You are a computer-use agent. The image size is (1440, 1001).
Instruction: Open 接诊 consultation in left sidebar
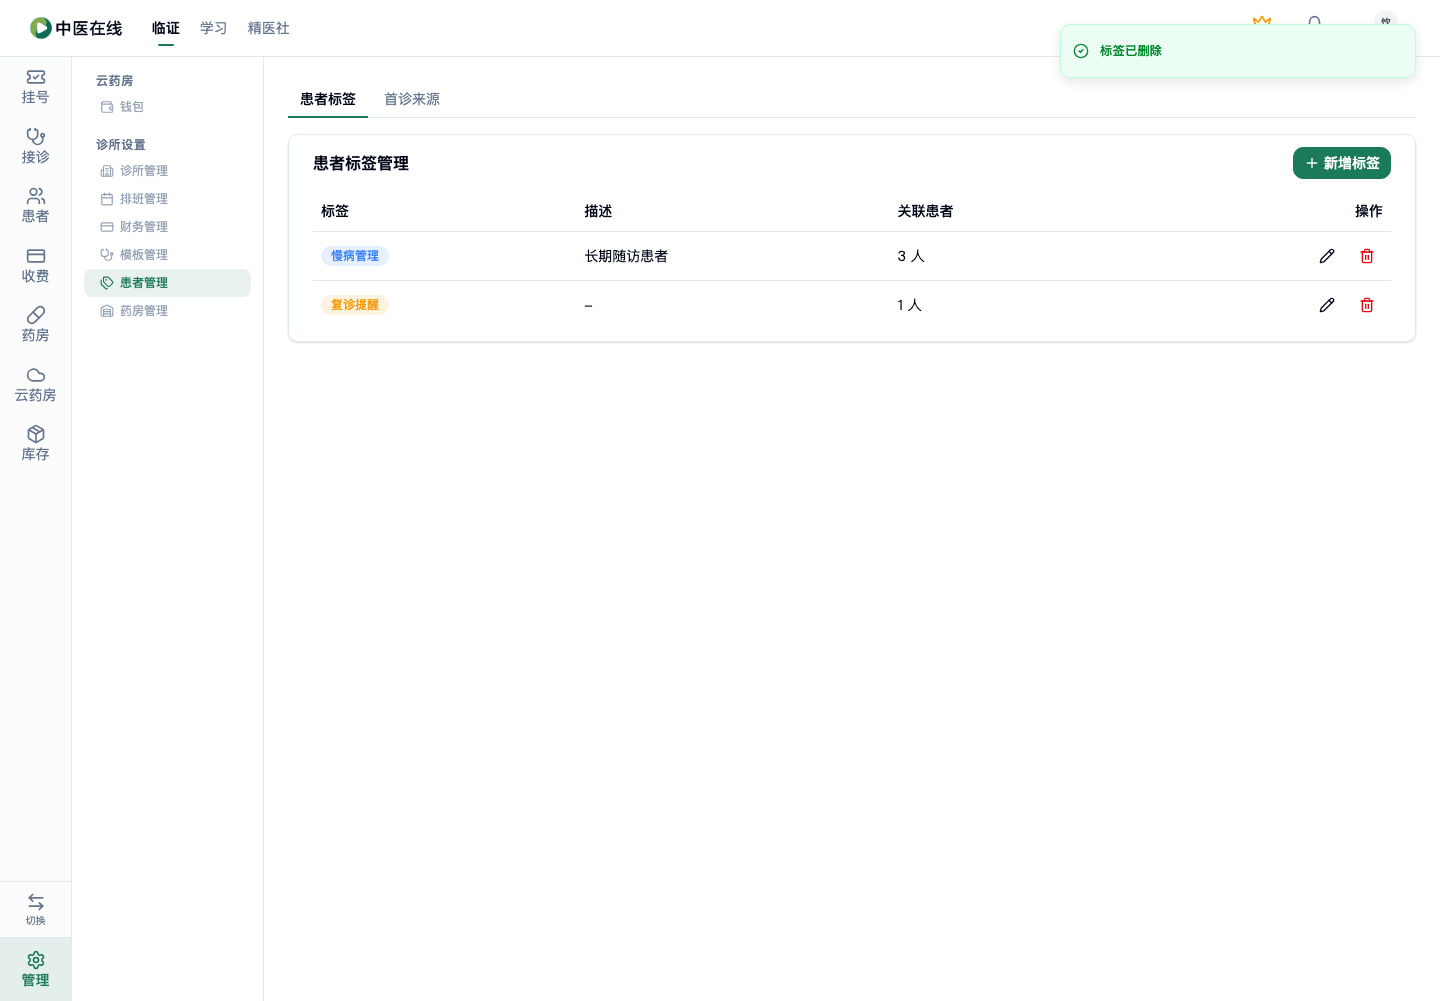[35, 146]
